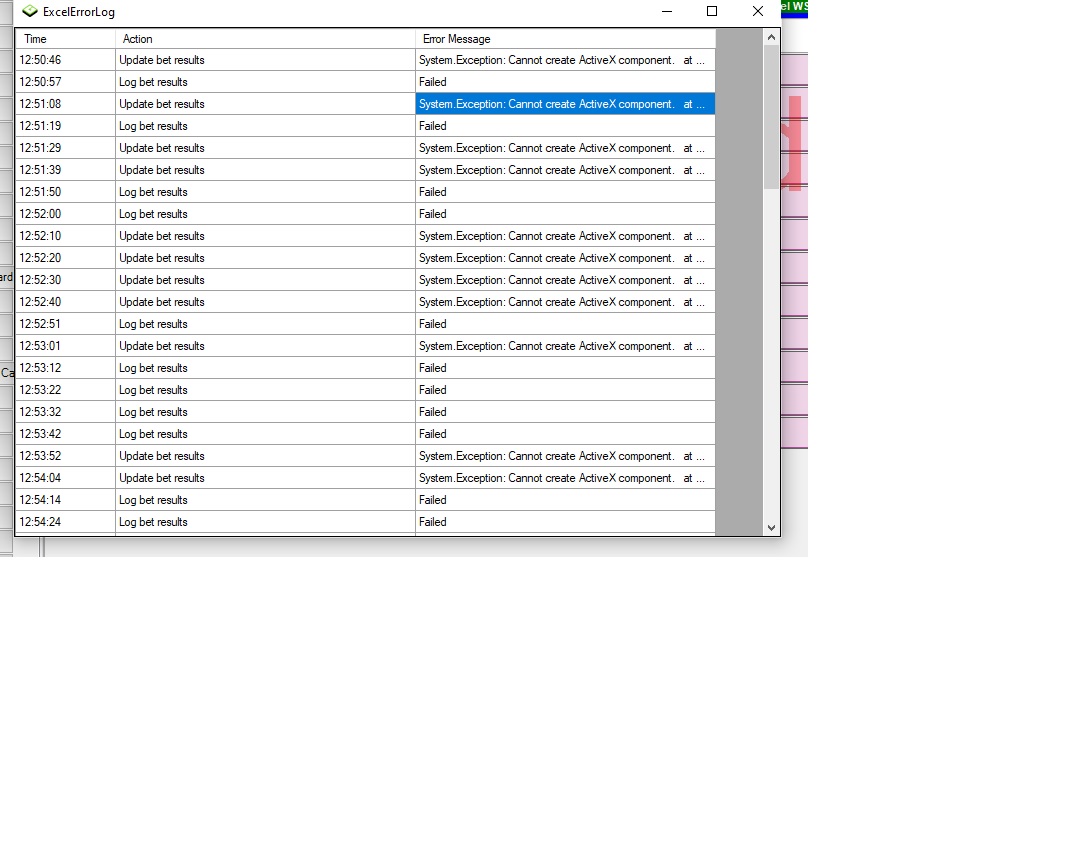This screenshot has width=1083, height=850.
Task: Click the scrollbar down arrow
Action: pos(771,527)
